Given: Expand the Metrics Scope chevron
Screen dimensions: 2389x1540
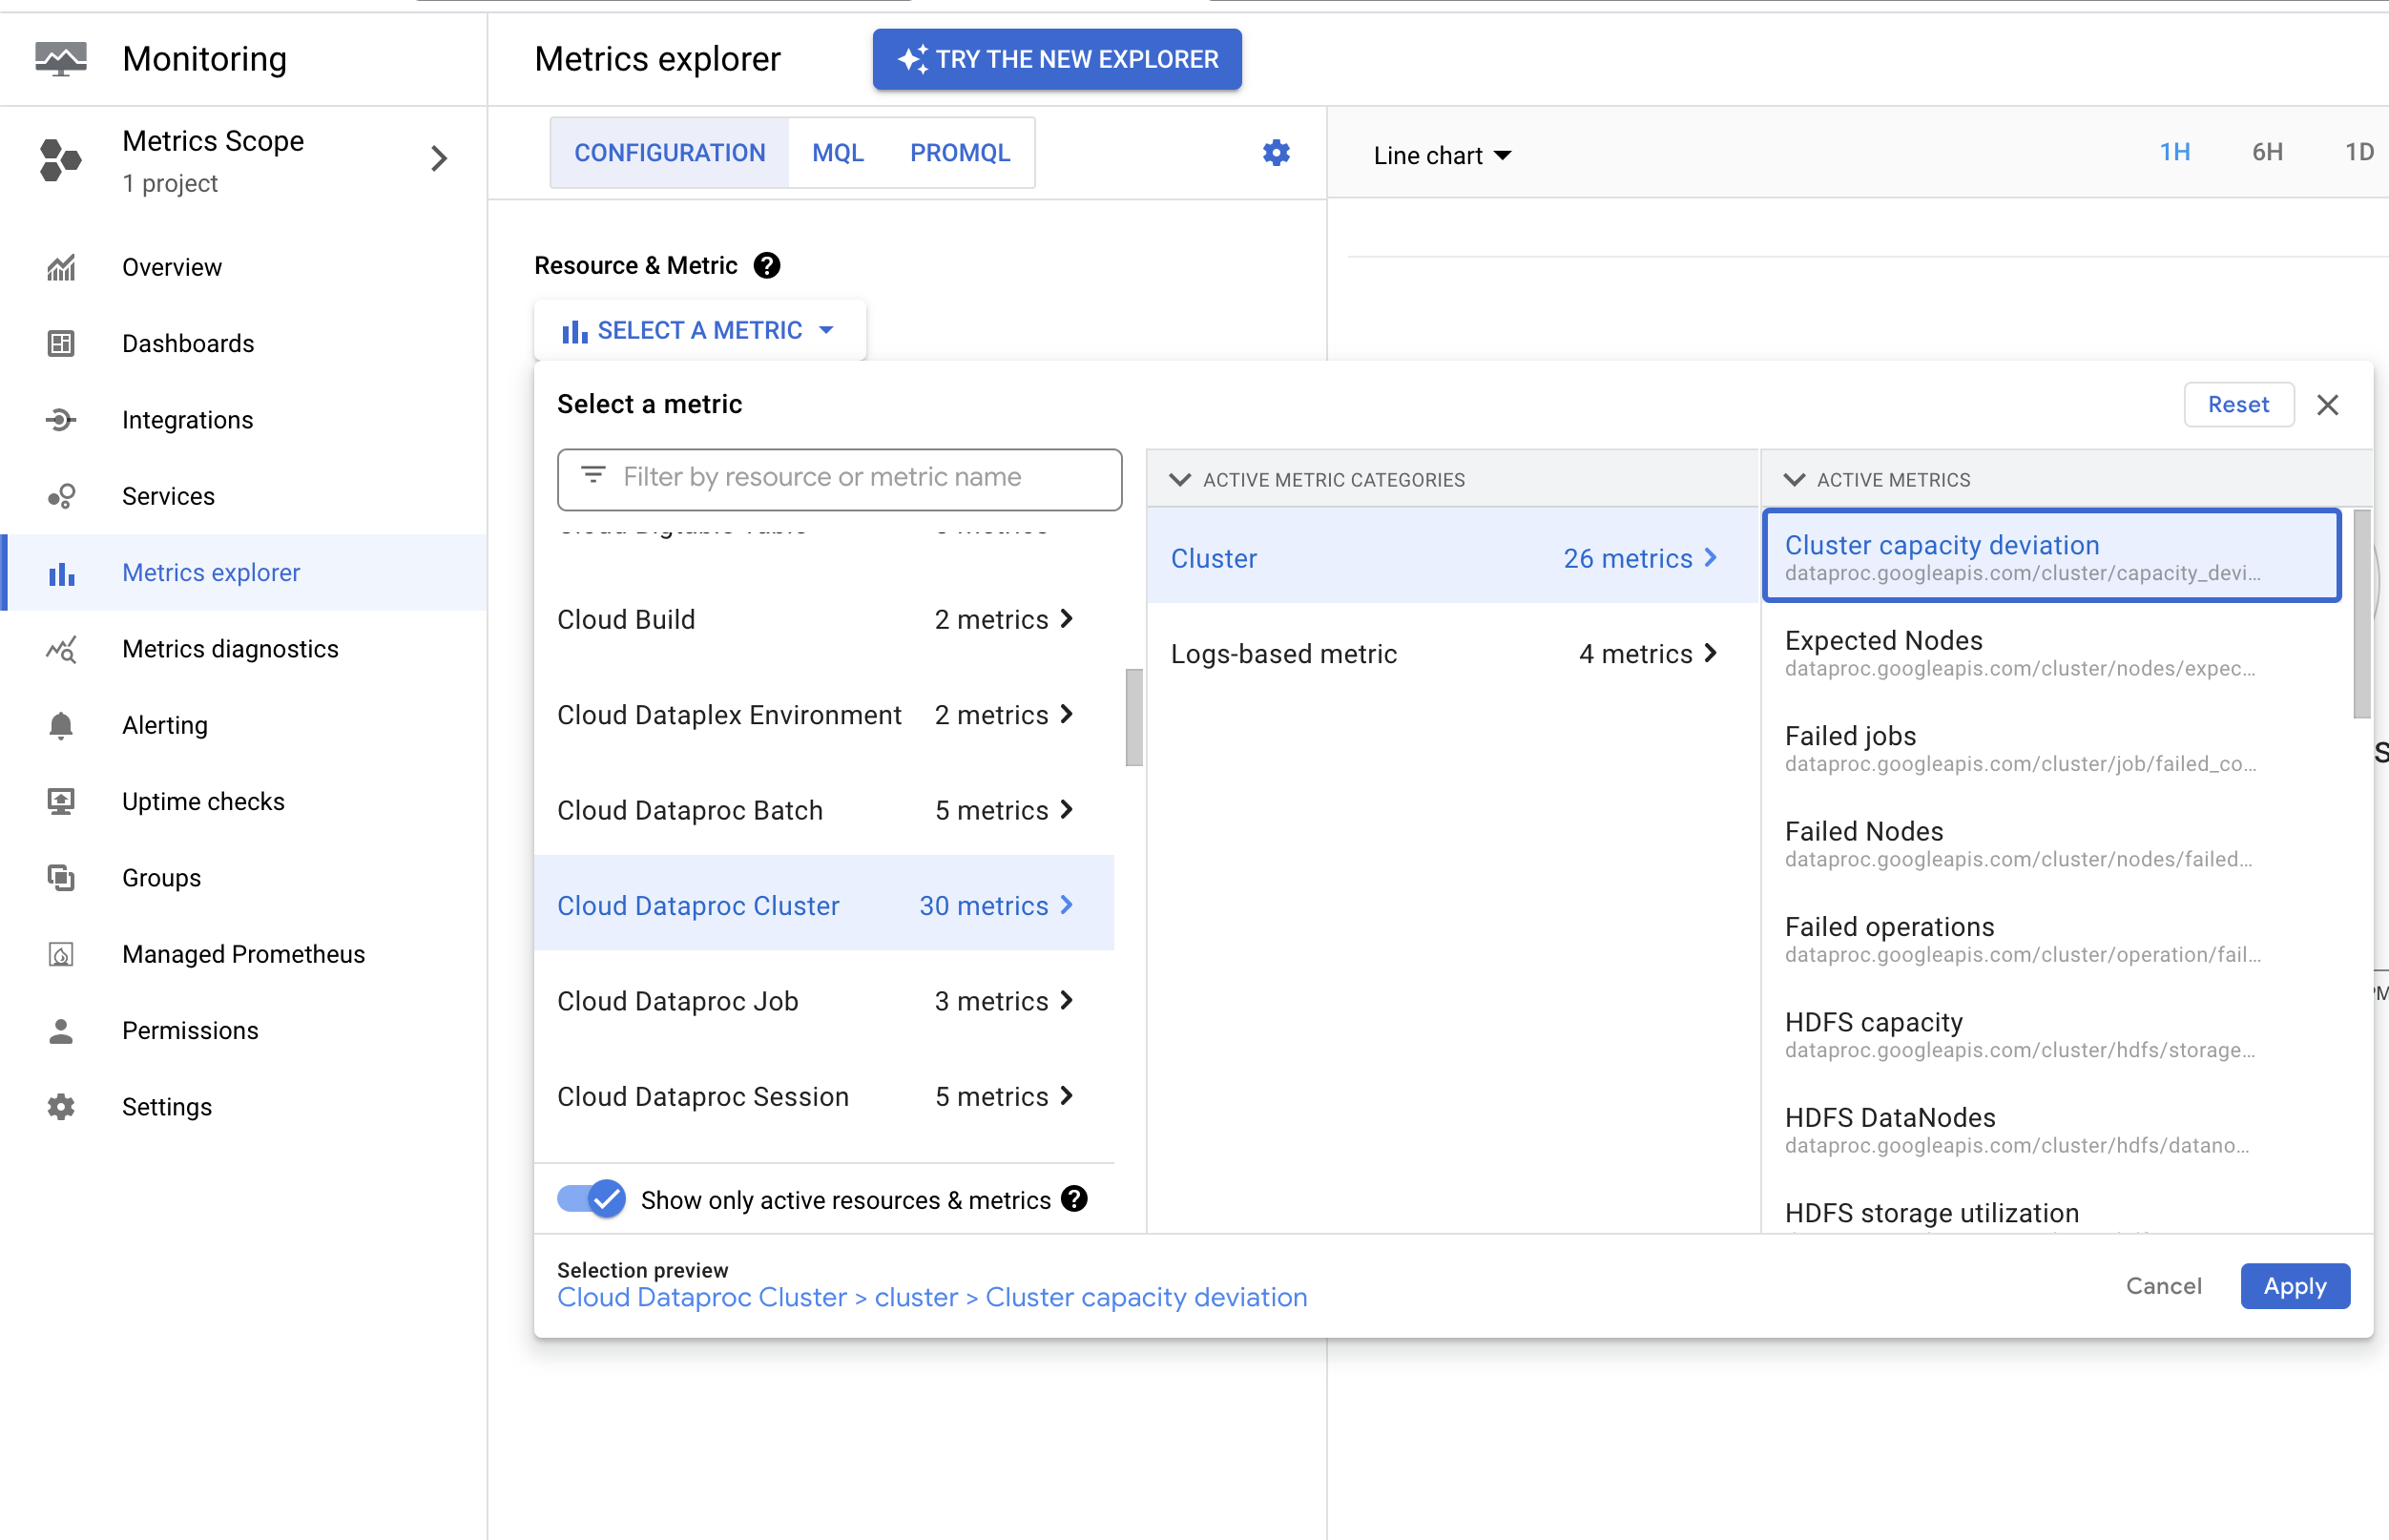Looking at the screenshot, I should [438, 159].
